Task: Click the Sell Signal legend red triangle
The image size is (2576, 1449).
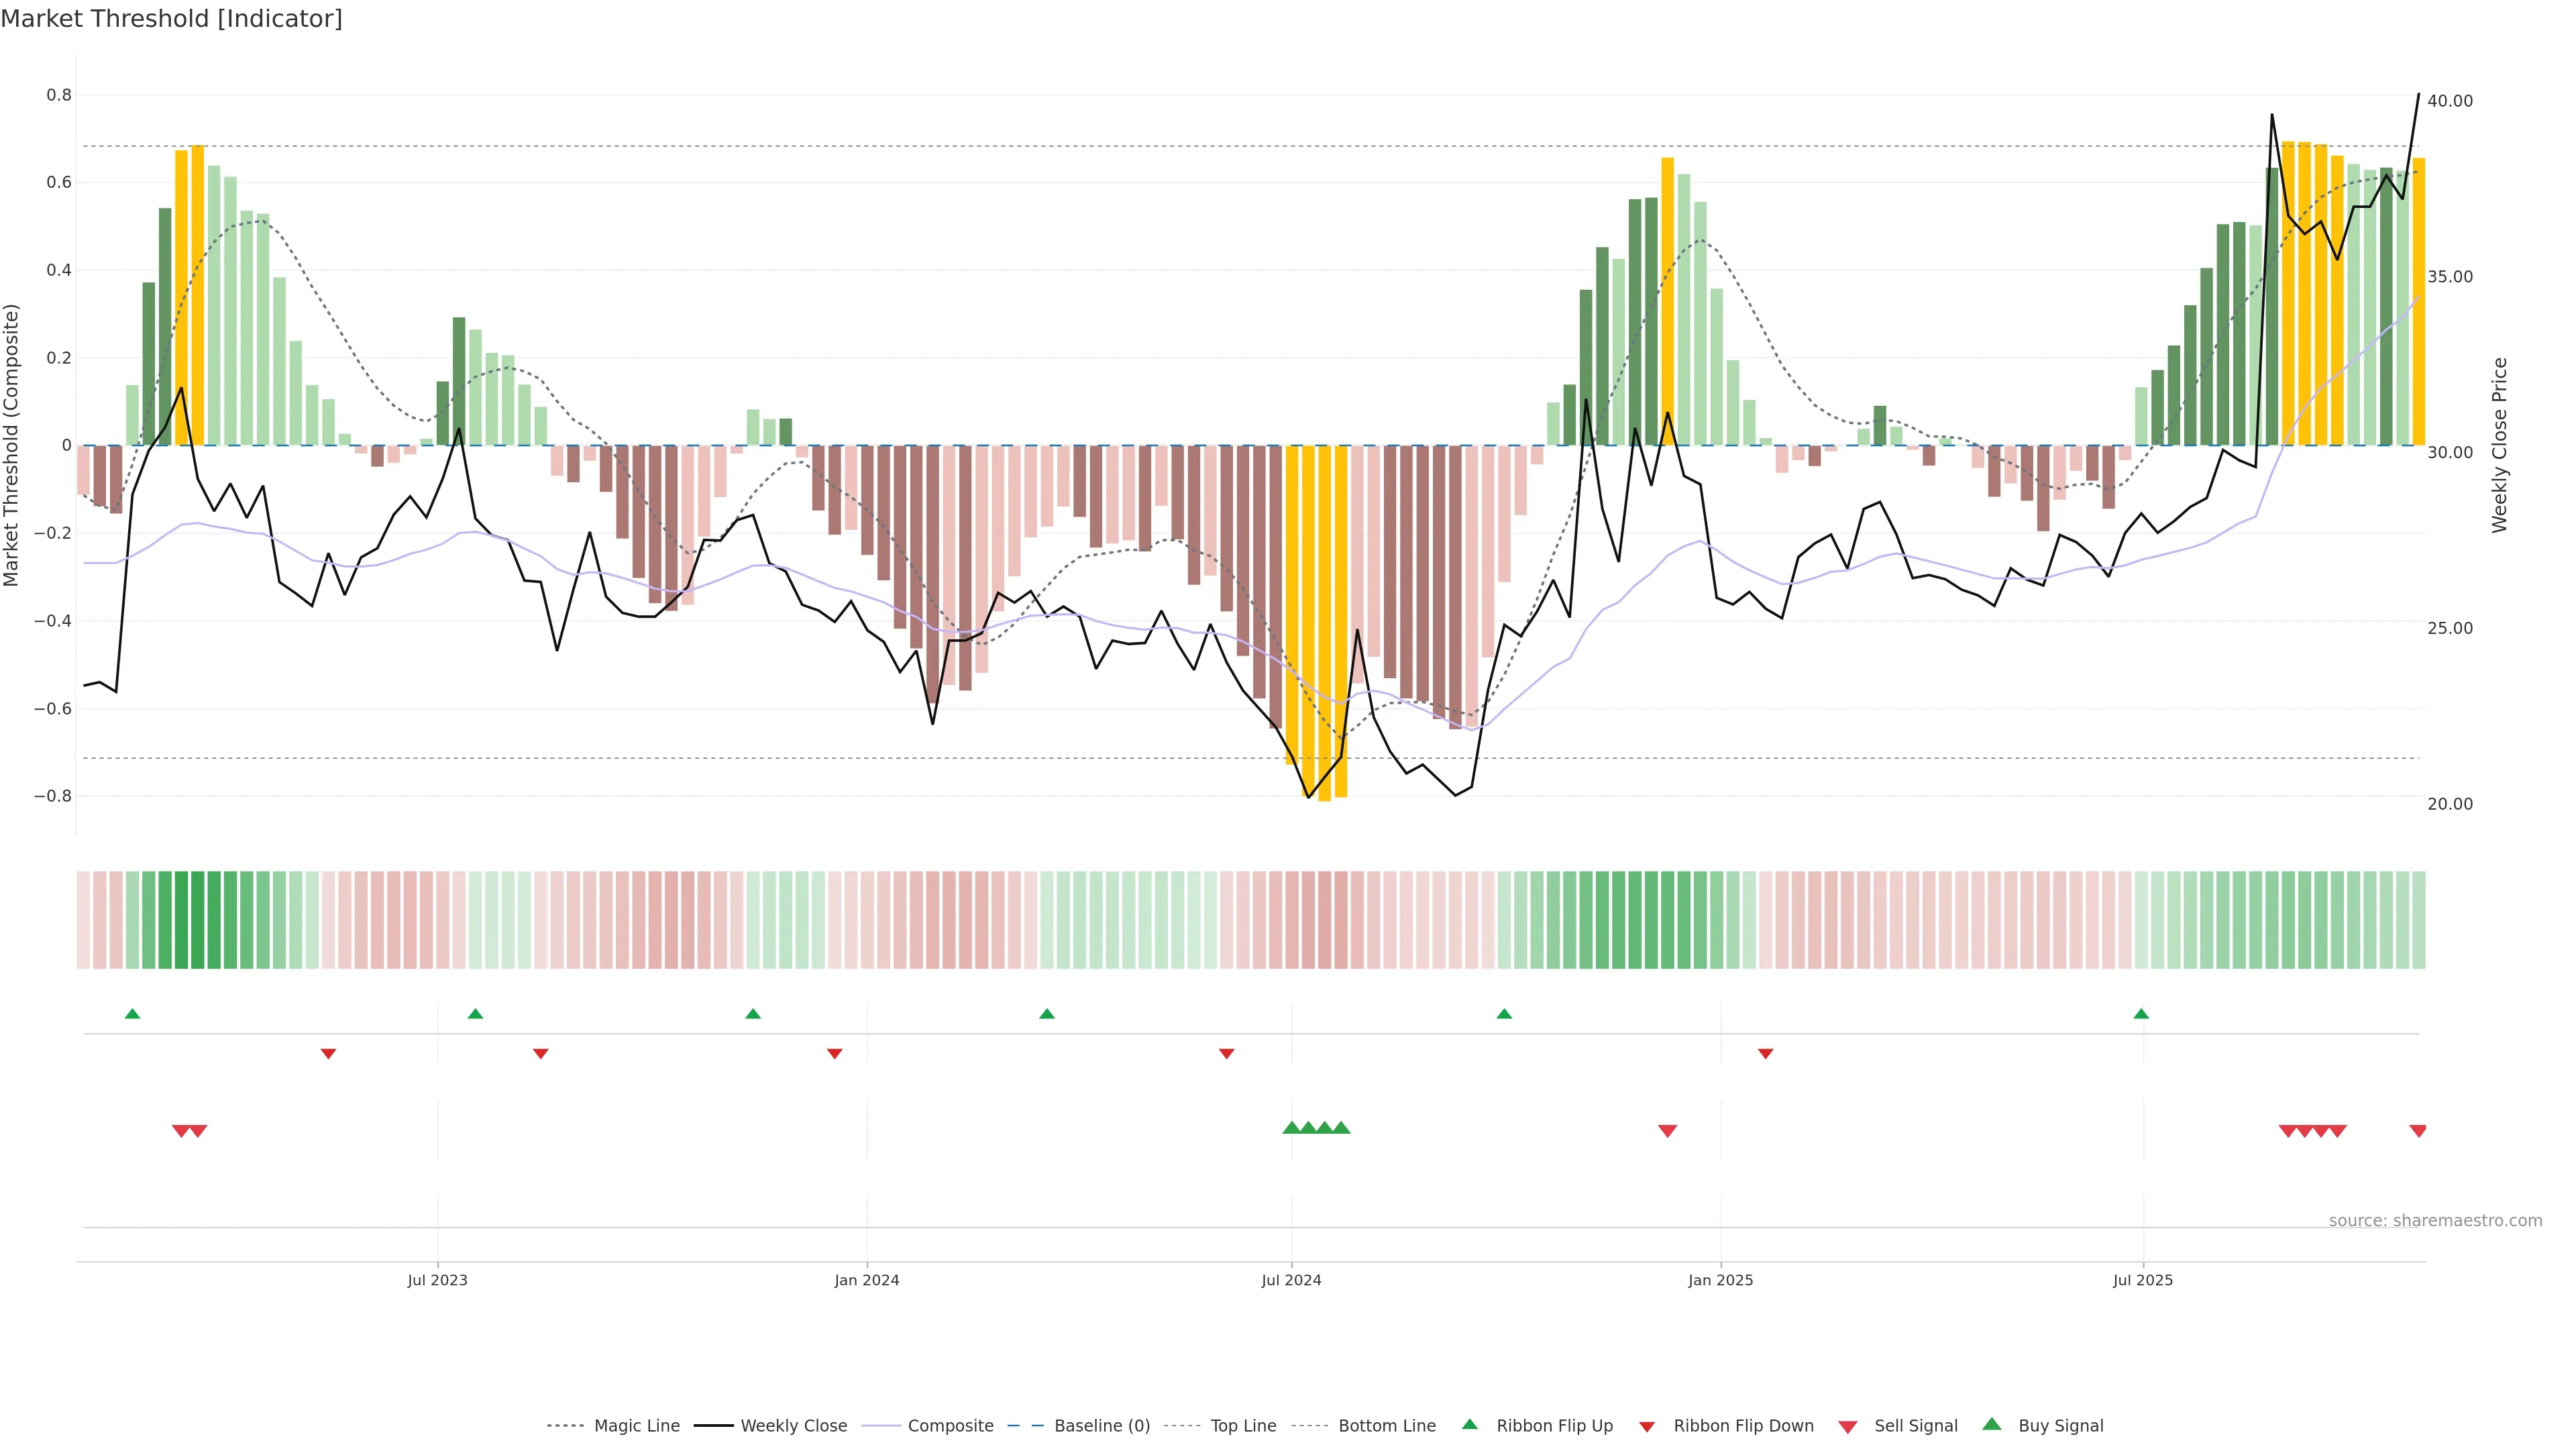Action: pos(1848,1426)
